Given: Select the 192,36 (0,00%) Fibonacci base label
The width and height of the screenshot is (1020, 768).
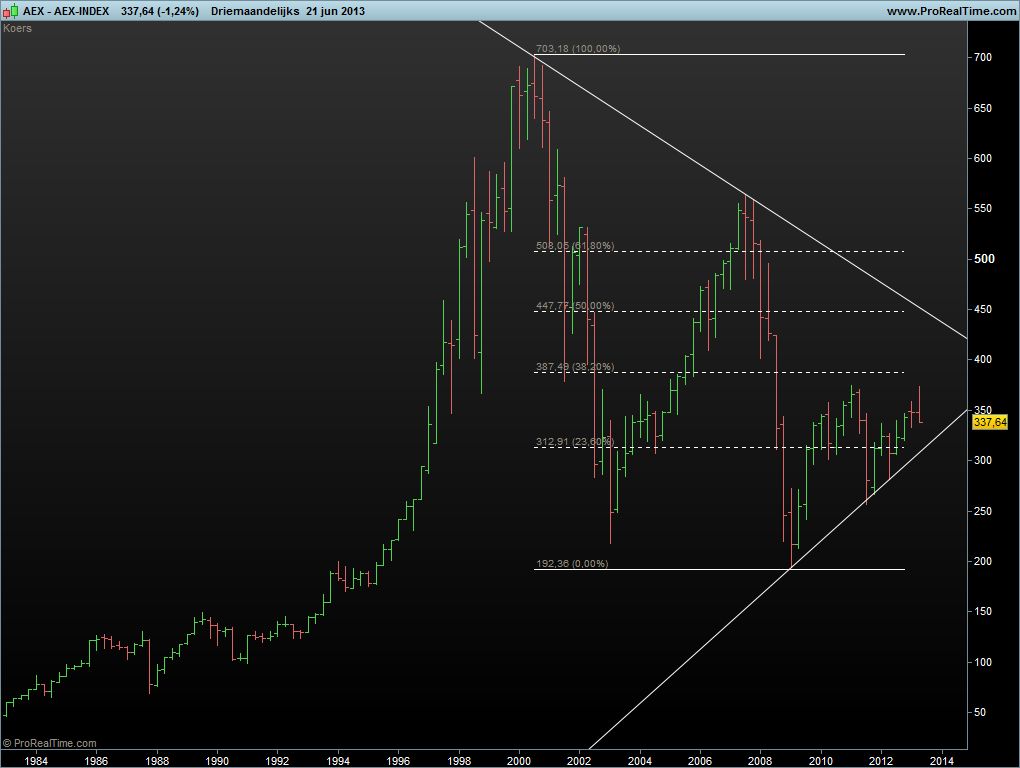Looking at the screenshot, I should click(572, 564).
